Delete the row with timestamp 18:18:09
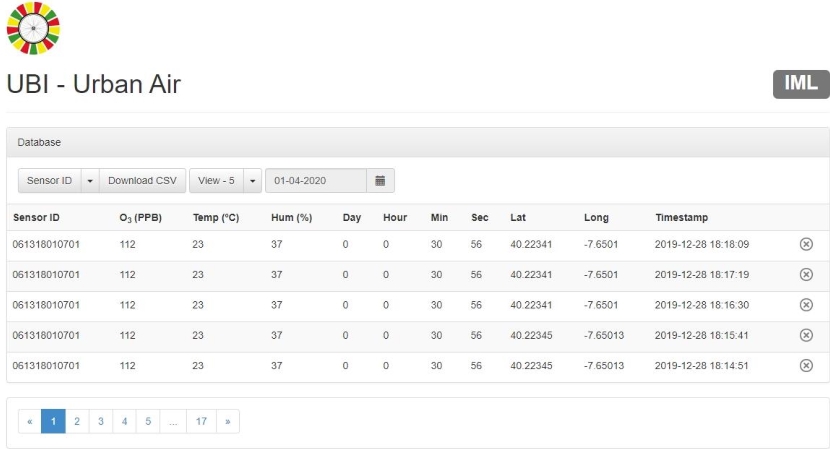This screenshot has height=449, width=830. click(806, 244)
